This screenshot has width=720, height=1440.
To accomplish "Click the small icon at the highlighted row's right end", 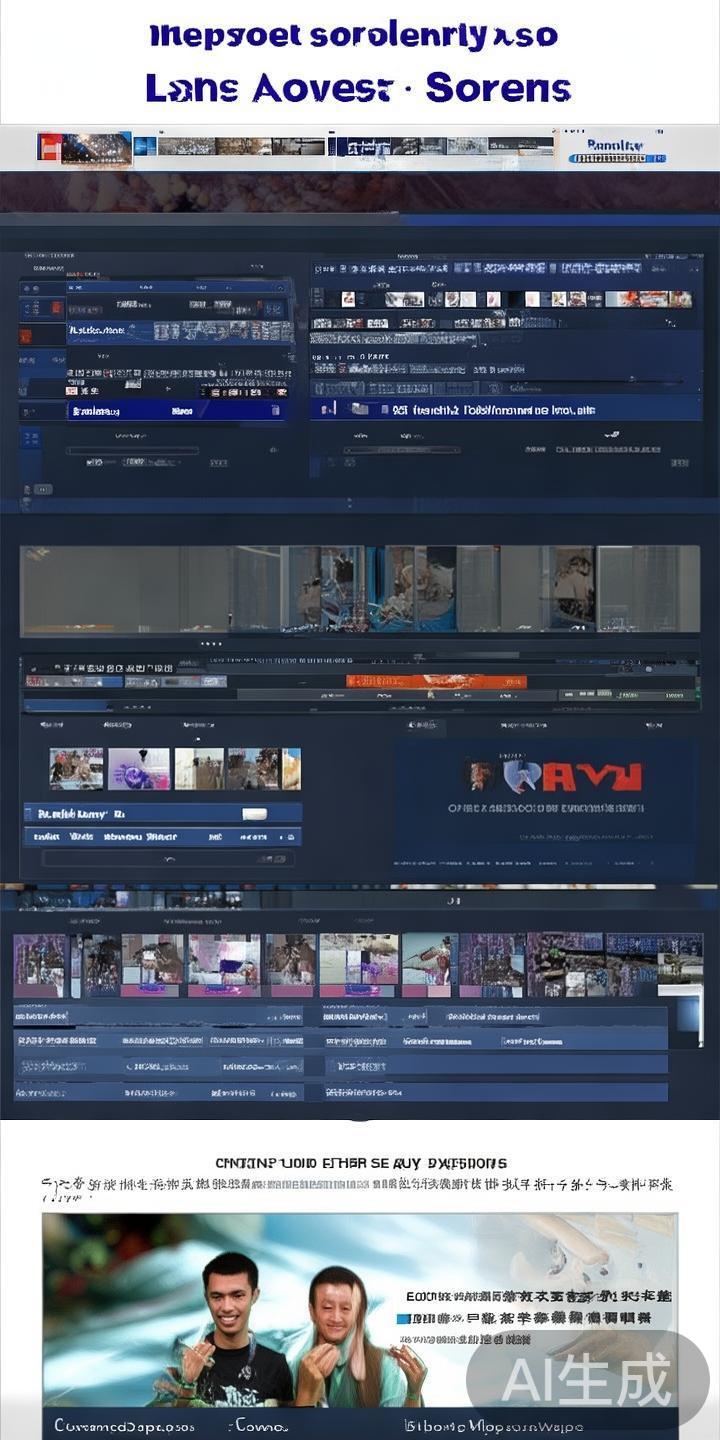I will click(x=275, y=411).
